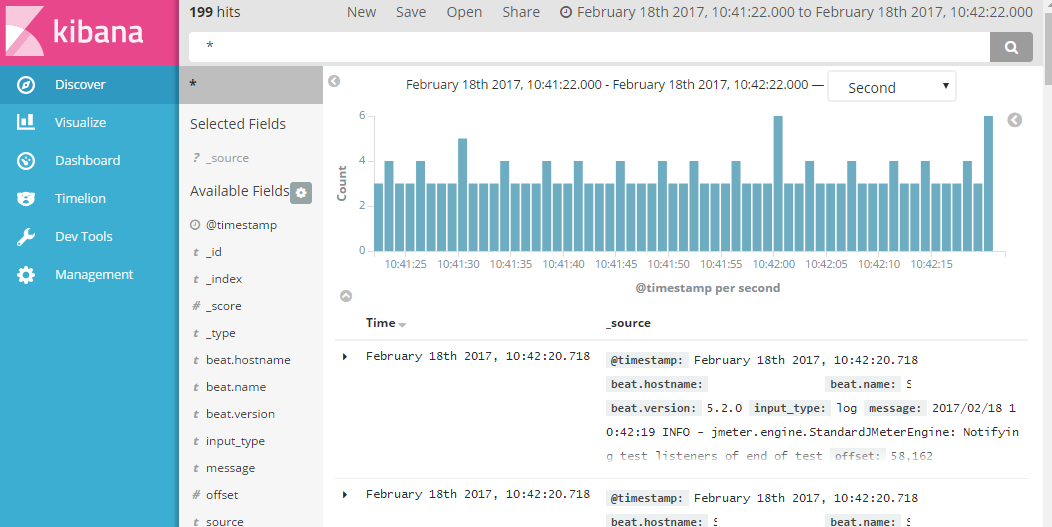Select the message field
The width and height of the screenshot is (1052, 527).
pos(230,468)
